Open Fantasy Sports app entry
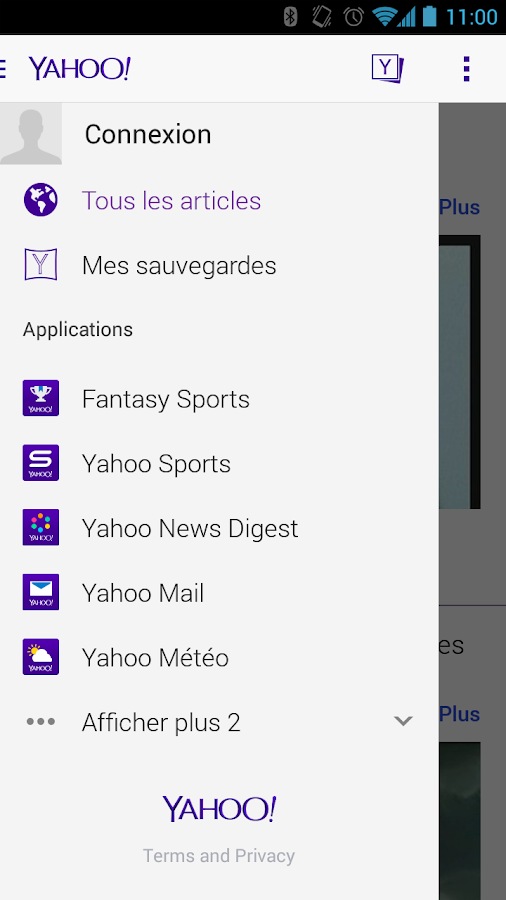The height and width of the screenshot is (900, 506). [x=166, y=399]
